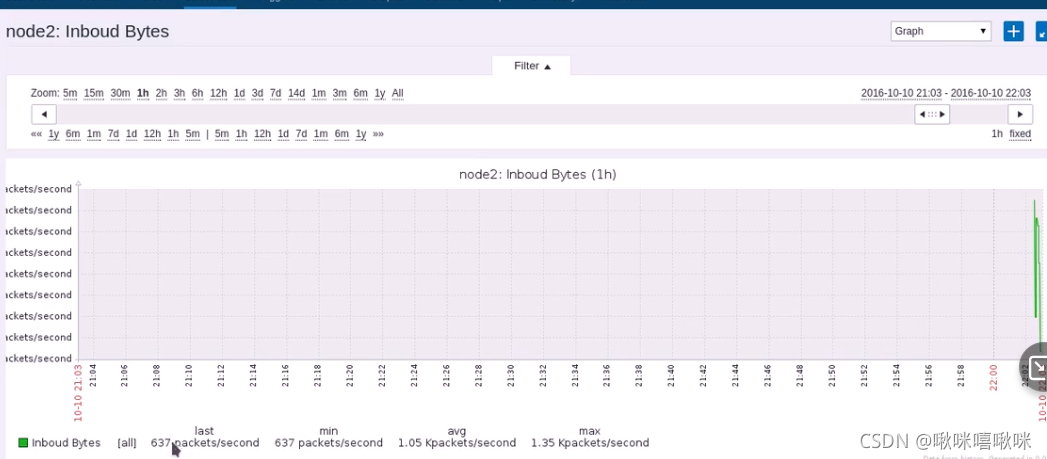
Task: Move back 6m using backward navigation link
Action: (73, 134)
